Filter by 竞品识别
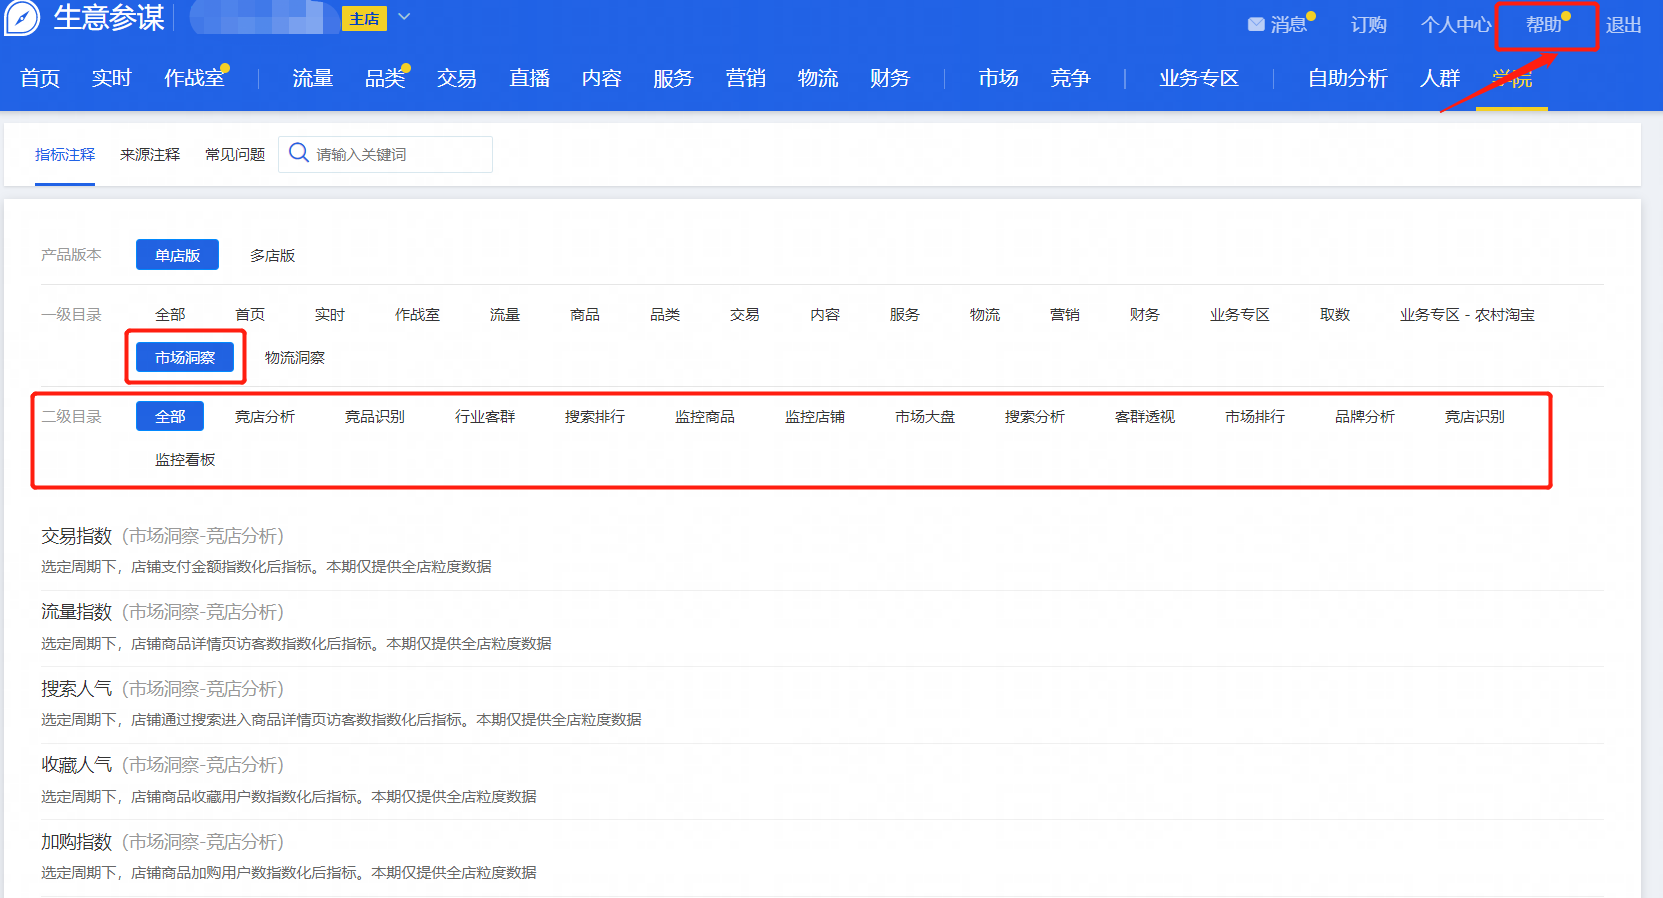The width and height of the screenshot is (1663, 898). pyautogui.click(x=375, y=416)
